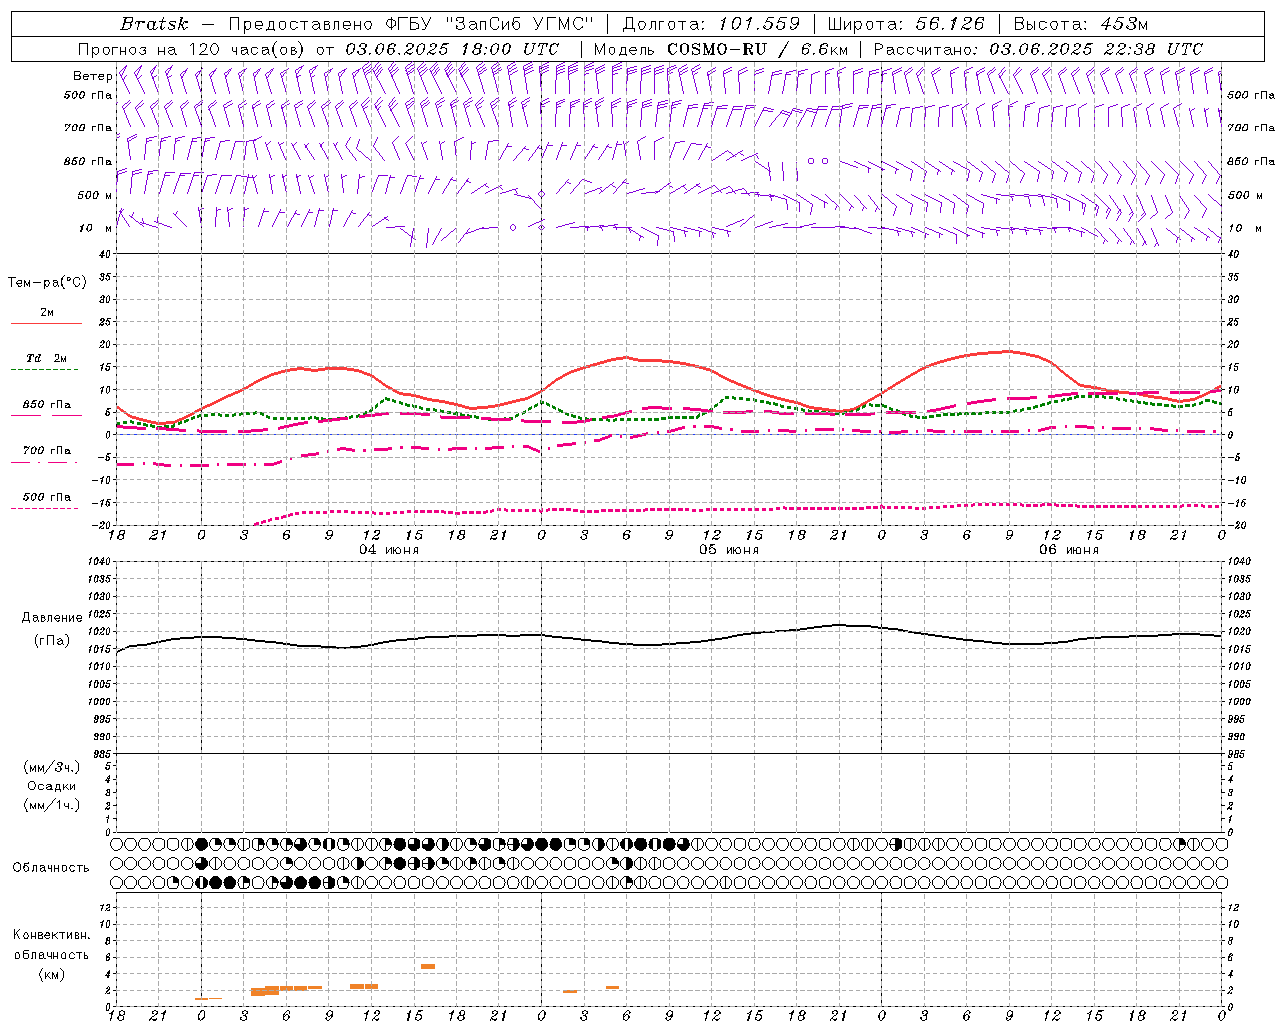Viewport: 1280px width, 1024px height.
Task: Click the orange convective cloud bar at 5 km
Action: (x=428, y=966)
